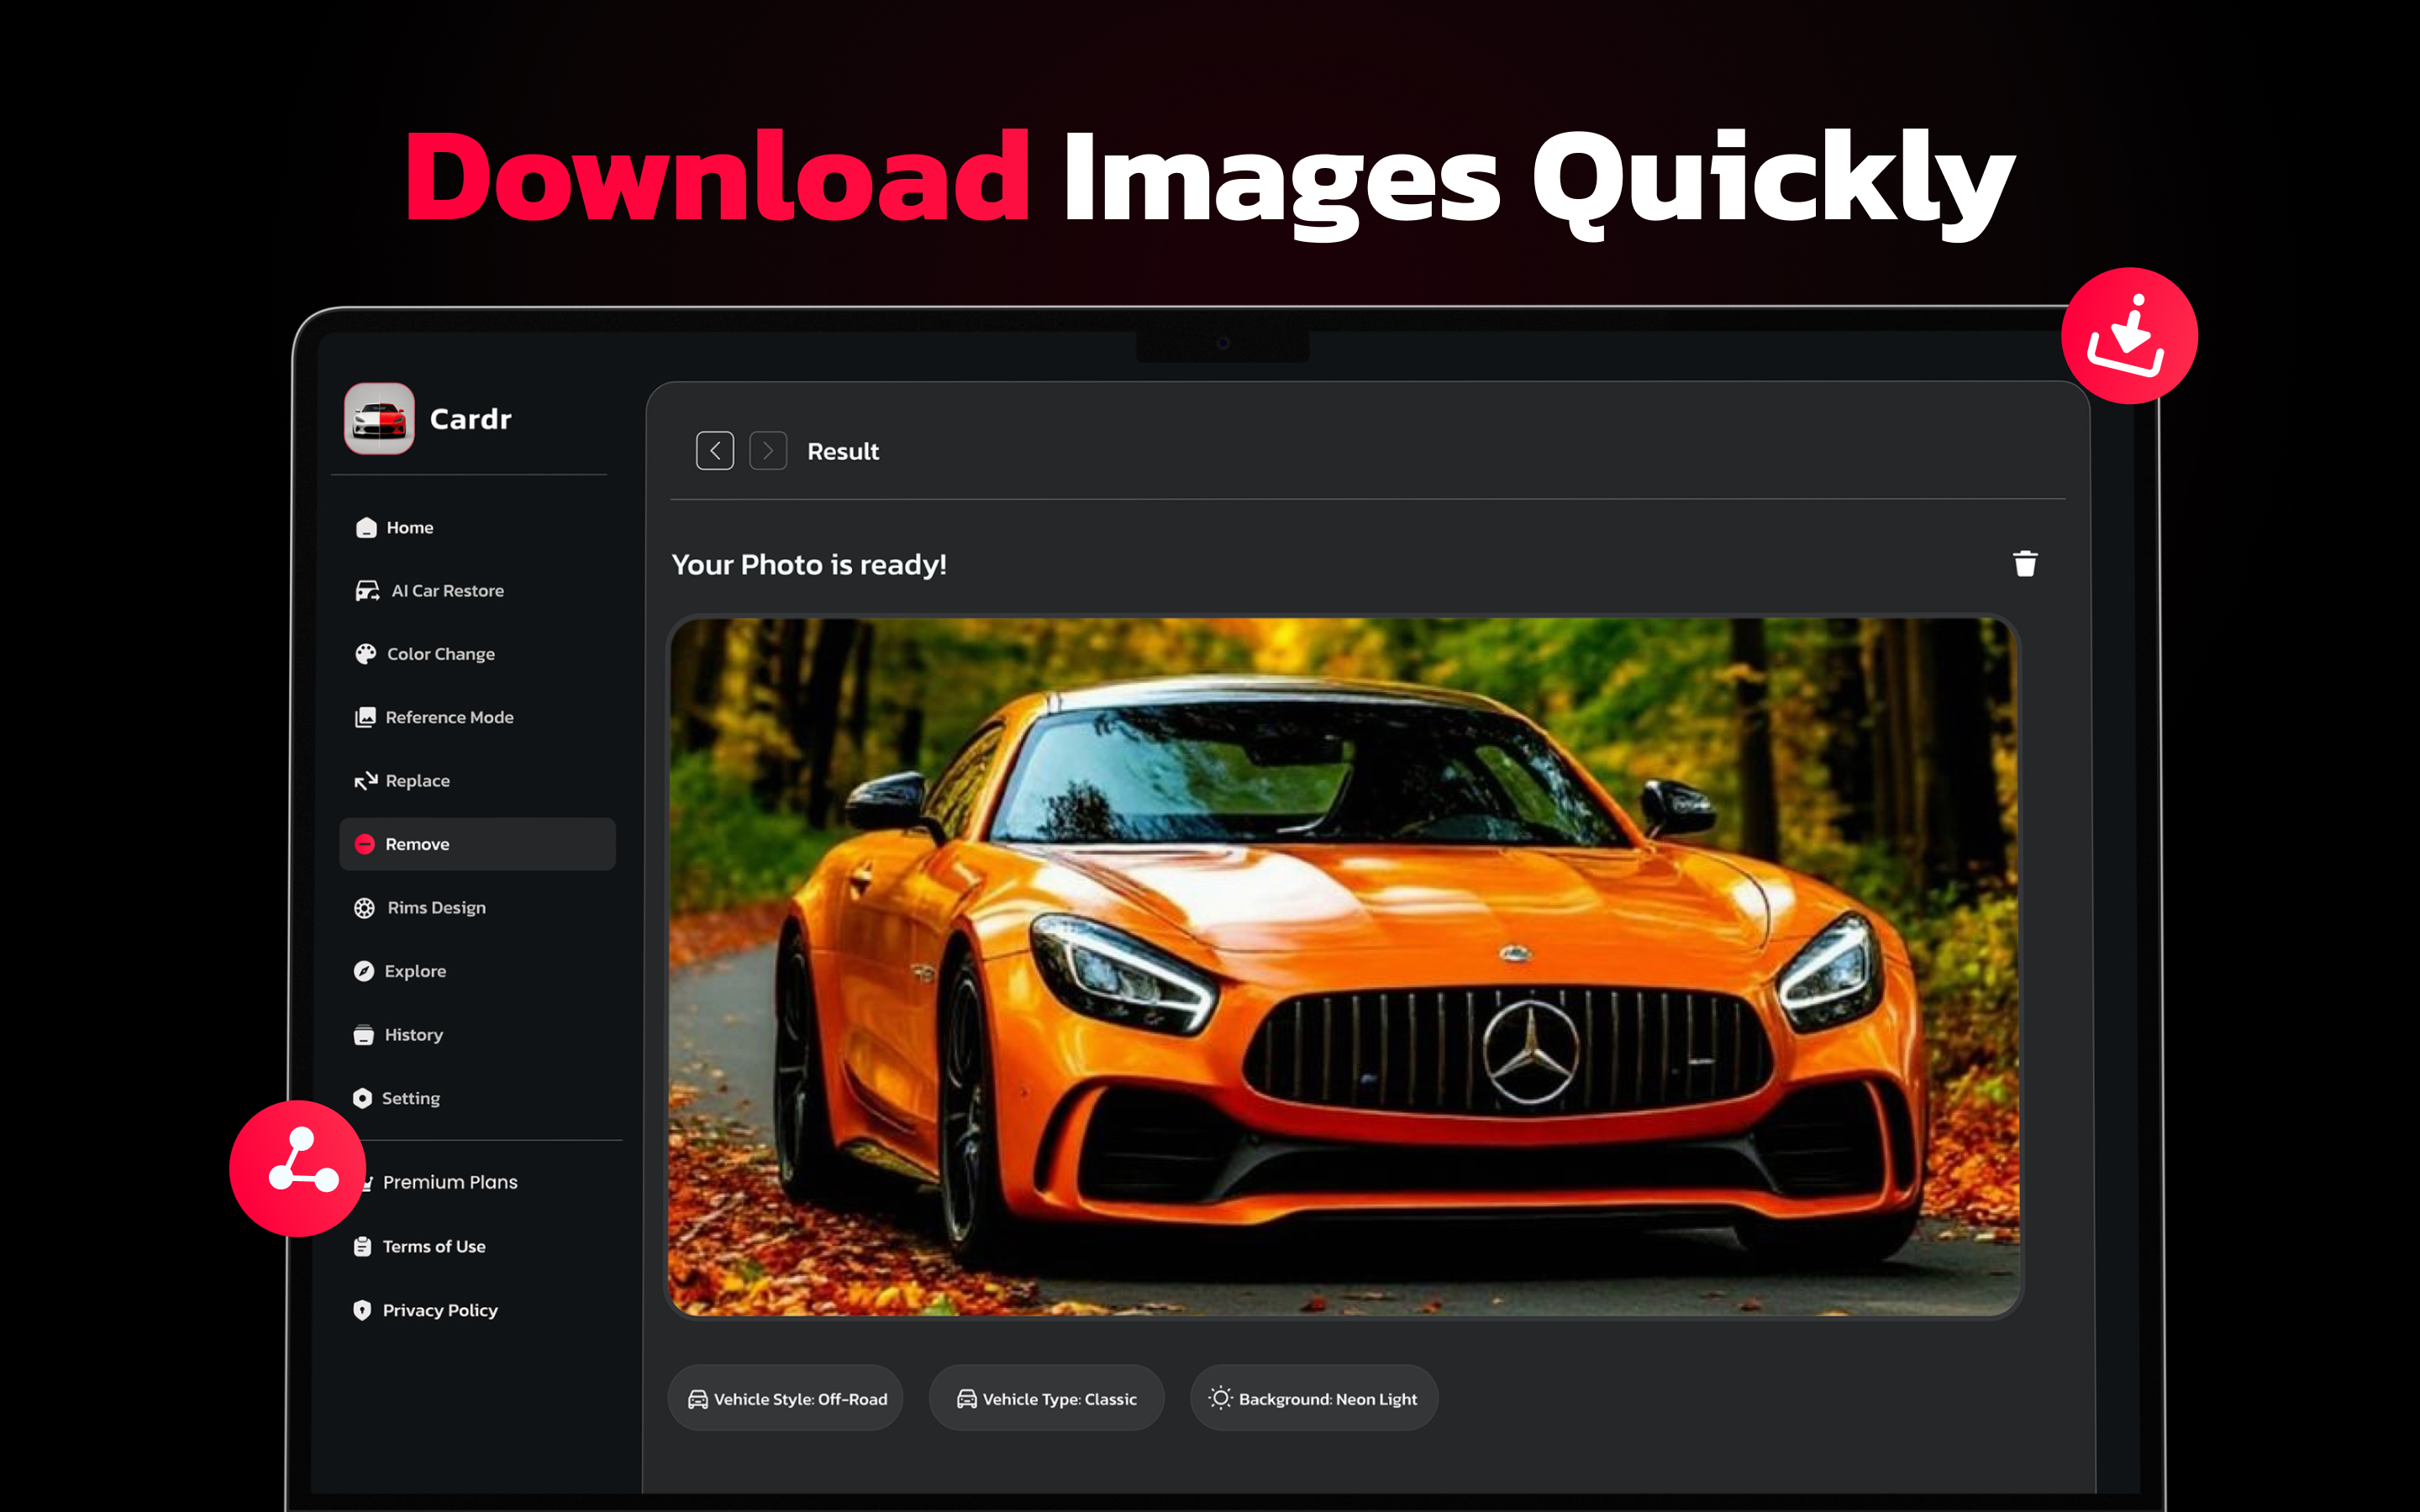Image resolution: width=2420 pixels, height=1512 pixels.
Task: Open Premium Plans link
Action: [450, 1182]
